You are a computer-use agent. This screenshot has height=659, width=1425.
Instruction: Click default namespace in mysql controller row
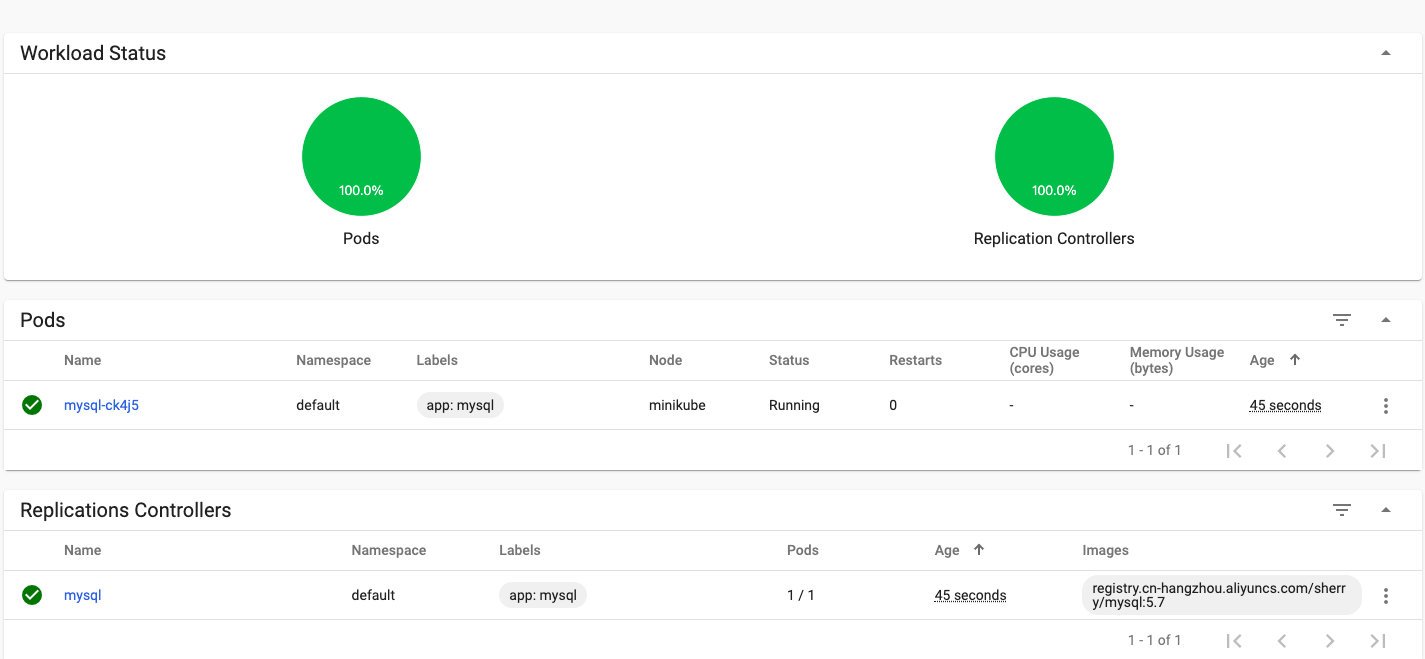pos(373,595)
